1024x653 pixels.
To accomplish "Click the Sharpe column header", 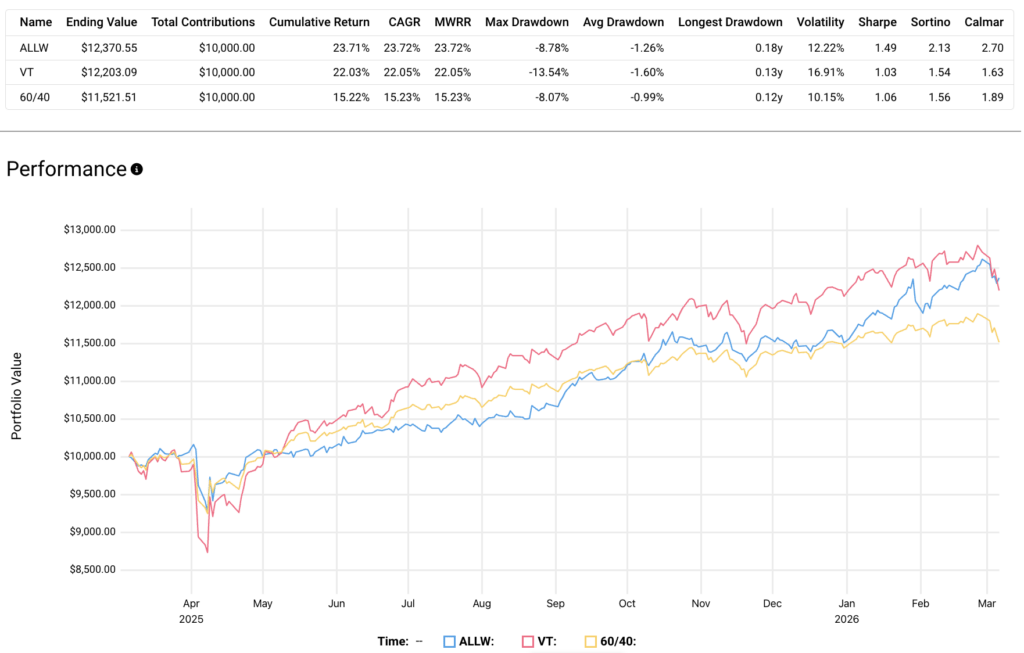I will [877, 22].
